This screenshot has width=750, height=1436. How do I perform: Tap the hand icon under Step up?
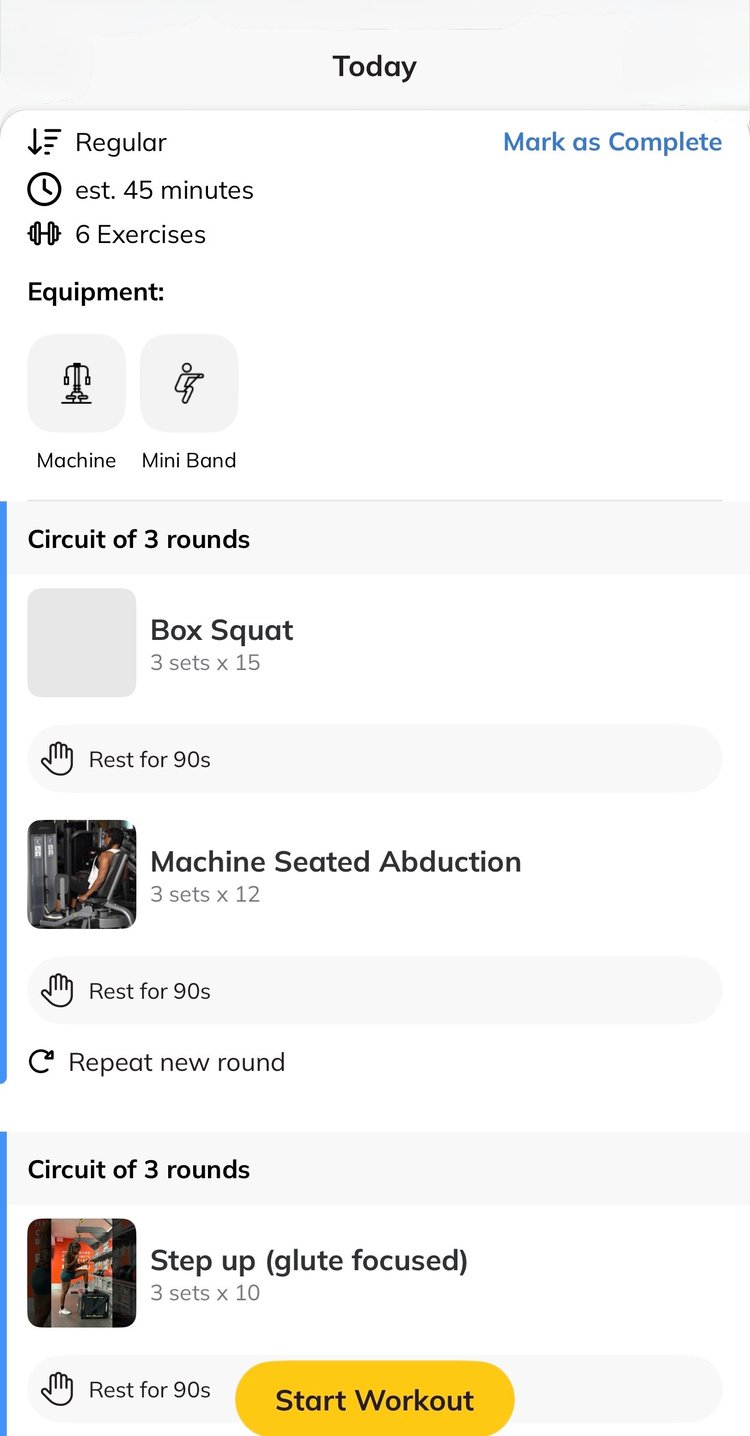click(58, 1389)
